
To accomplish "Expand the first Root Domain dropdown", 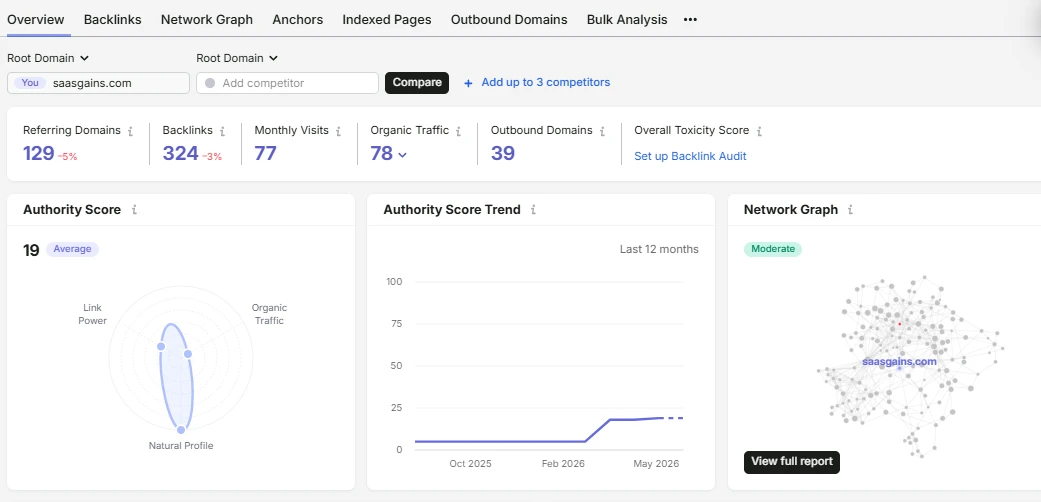I will click(48, 58).
